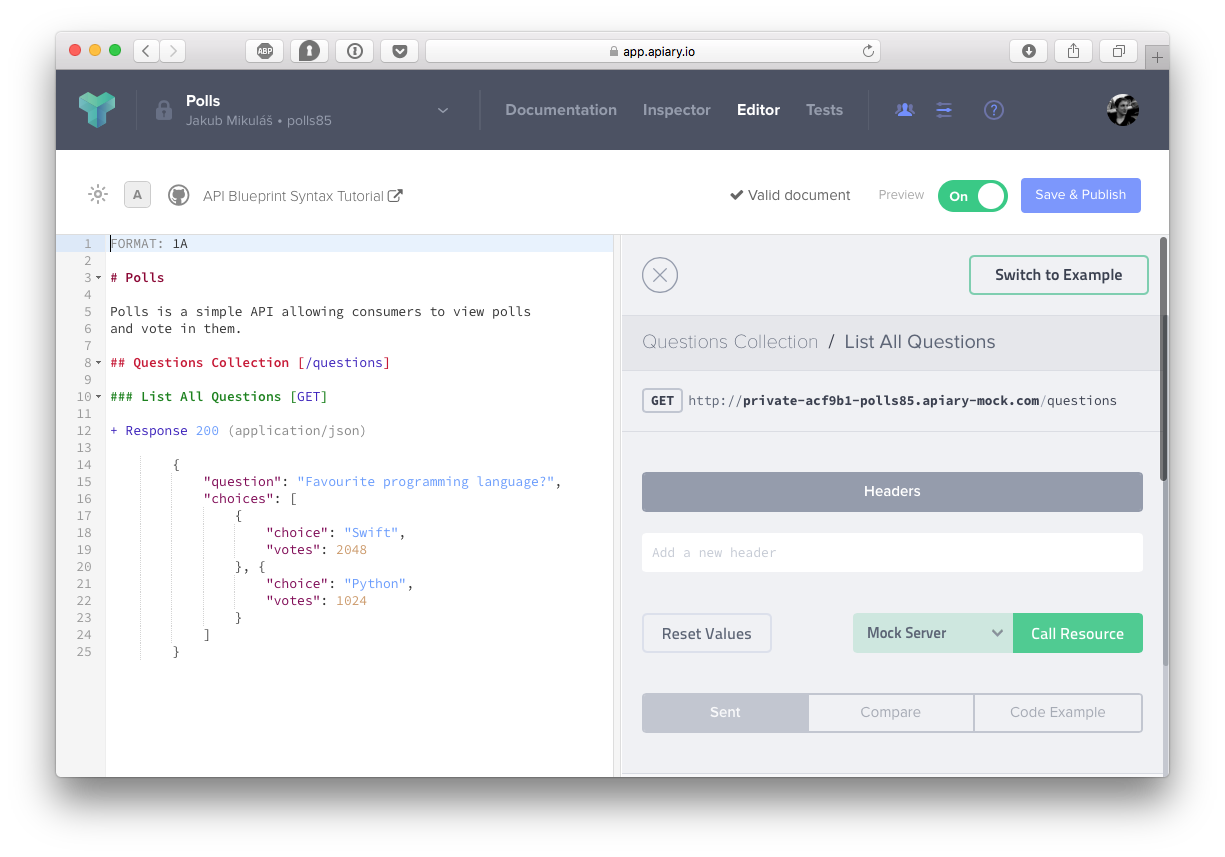Click the Safari share icon
This screenshot has width=1225, height=857.
[x=1074, y=51]
